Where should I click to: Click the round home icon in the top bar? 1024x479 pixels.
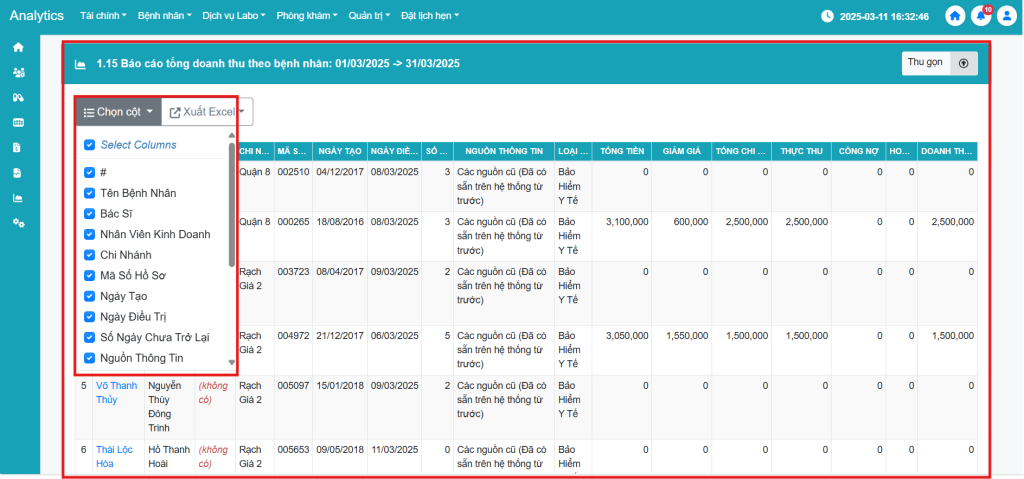point(956,16)
